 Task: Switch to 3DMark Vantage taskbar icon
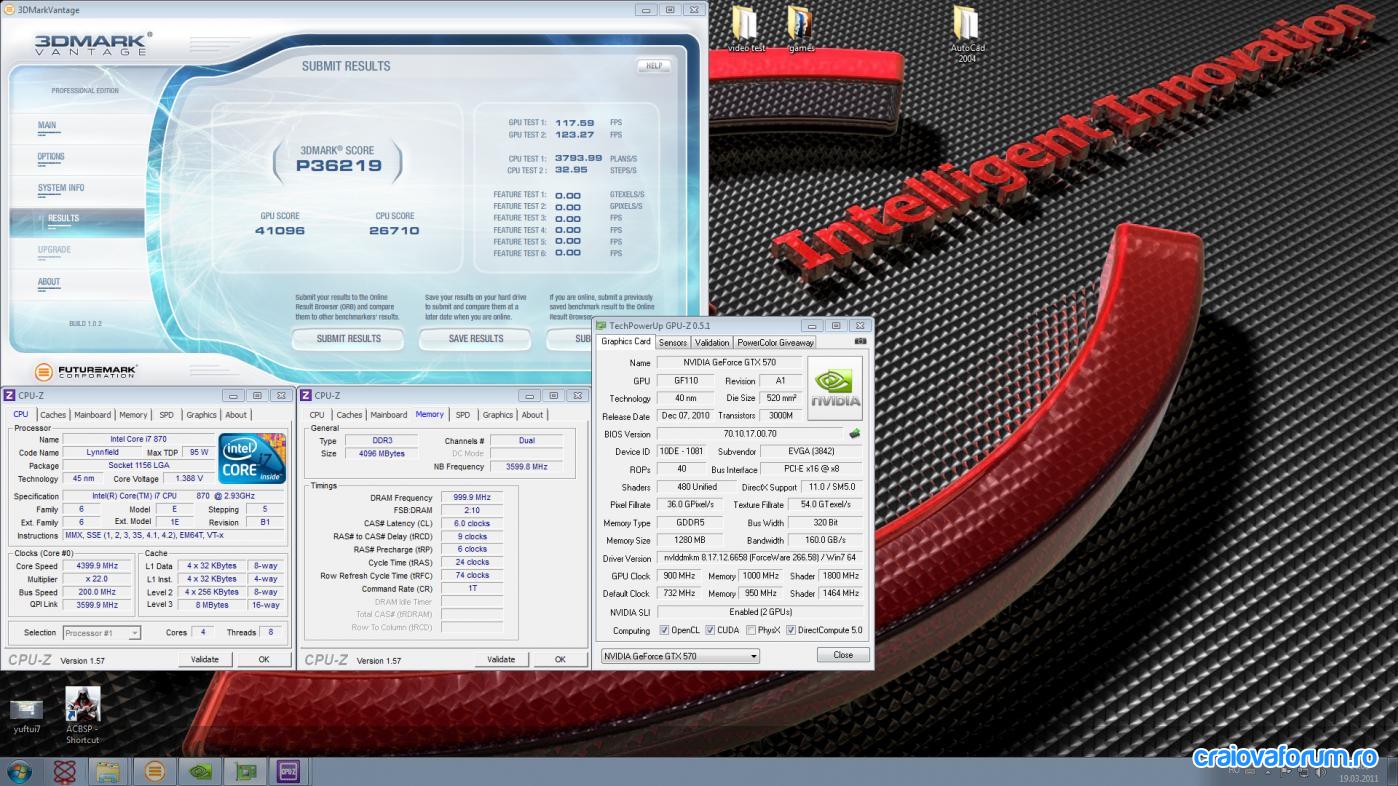[153, 771]
